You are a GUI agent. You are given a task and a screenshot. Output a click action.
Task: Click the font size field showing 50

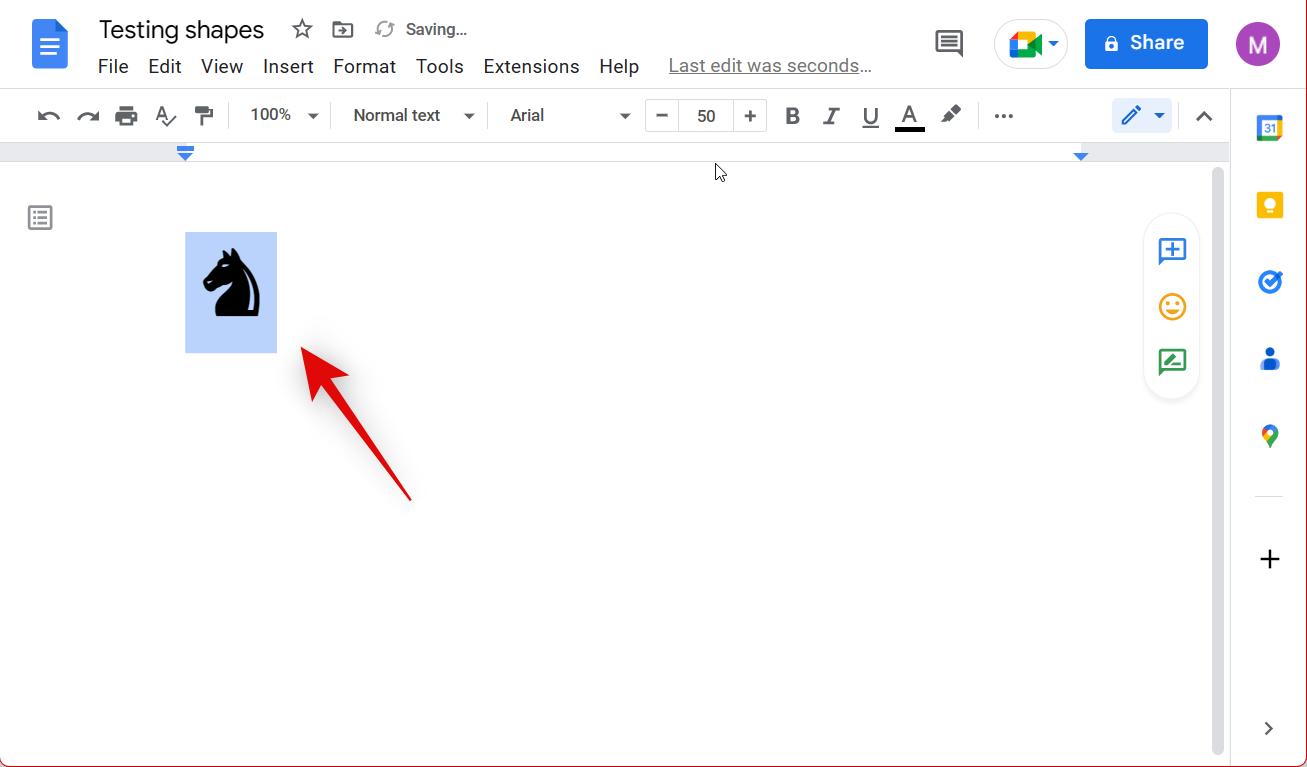(x=706, y=116)
